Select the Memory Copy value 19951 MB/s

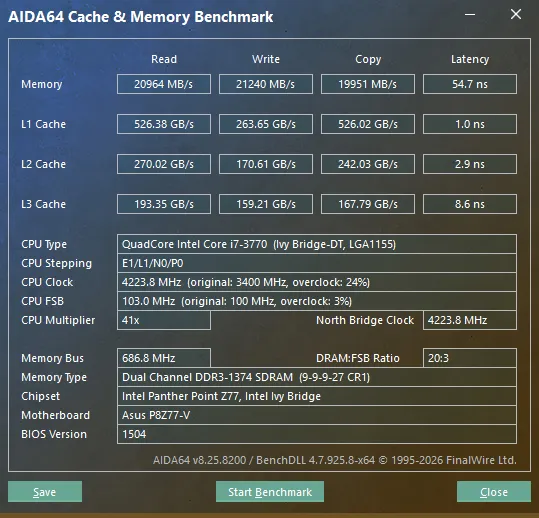pyautogui.click(x=368, y=84)
